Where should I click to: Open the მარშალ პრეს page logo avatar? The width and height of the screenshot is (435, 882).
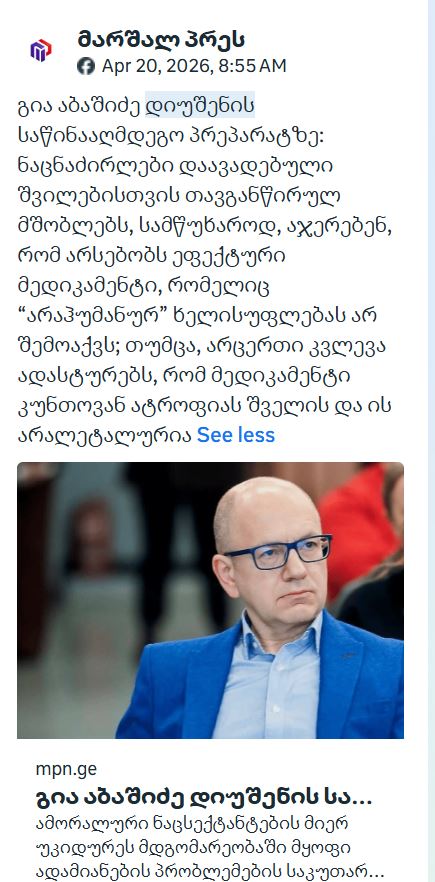tap(41, 51)
